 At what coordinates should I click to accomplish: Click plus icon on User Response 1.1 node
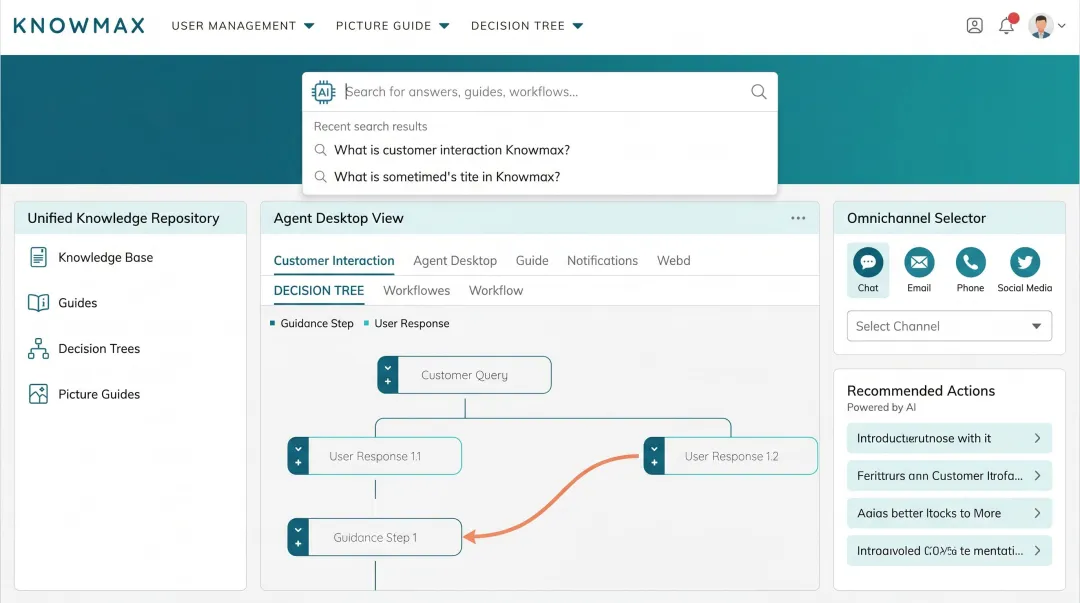point(298,463)
